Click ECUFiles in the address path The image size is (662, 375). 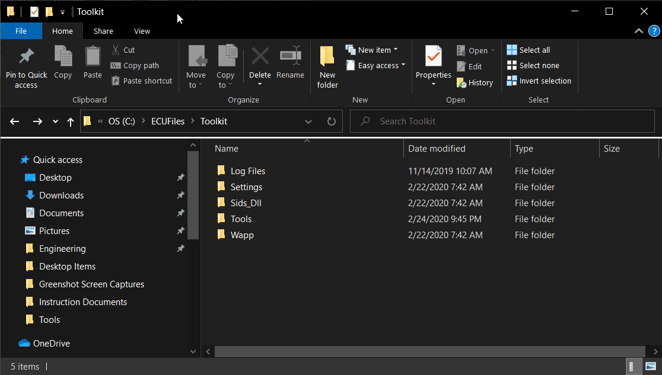click(x=168, y=121)
